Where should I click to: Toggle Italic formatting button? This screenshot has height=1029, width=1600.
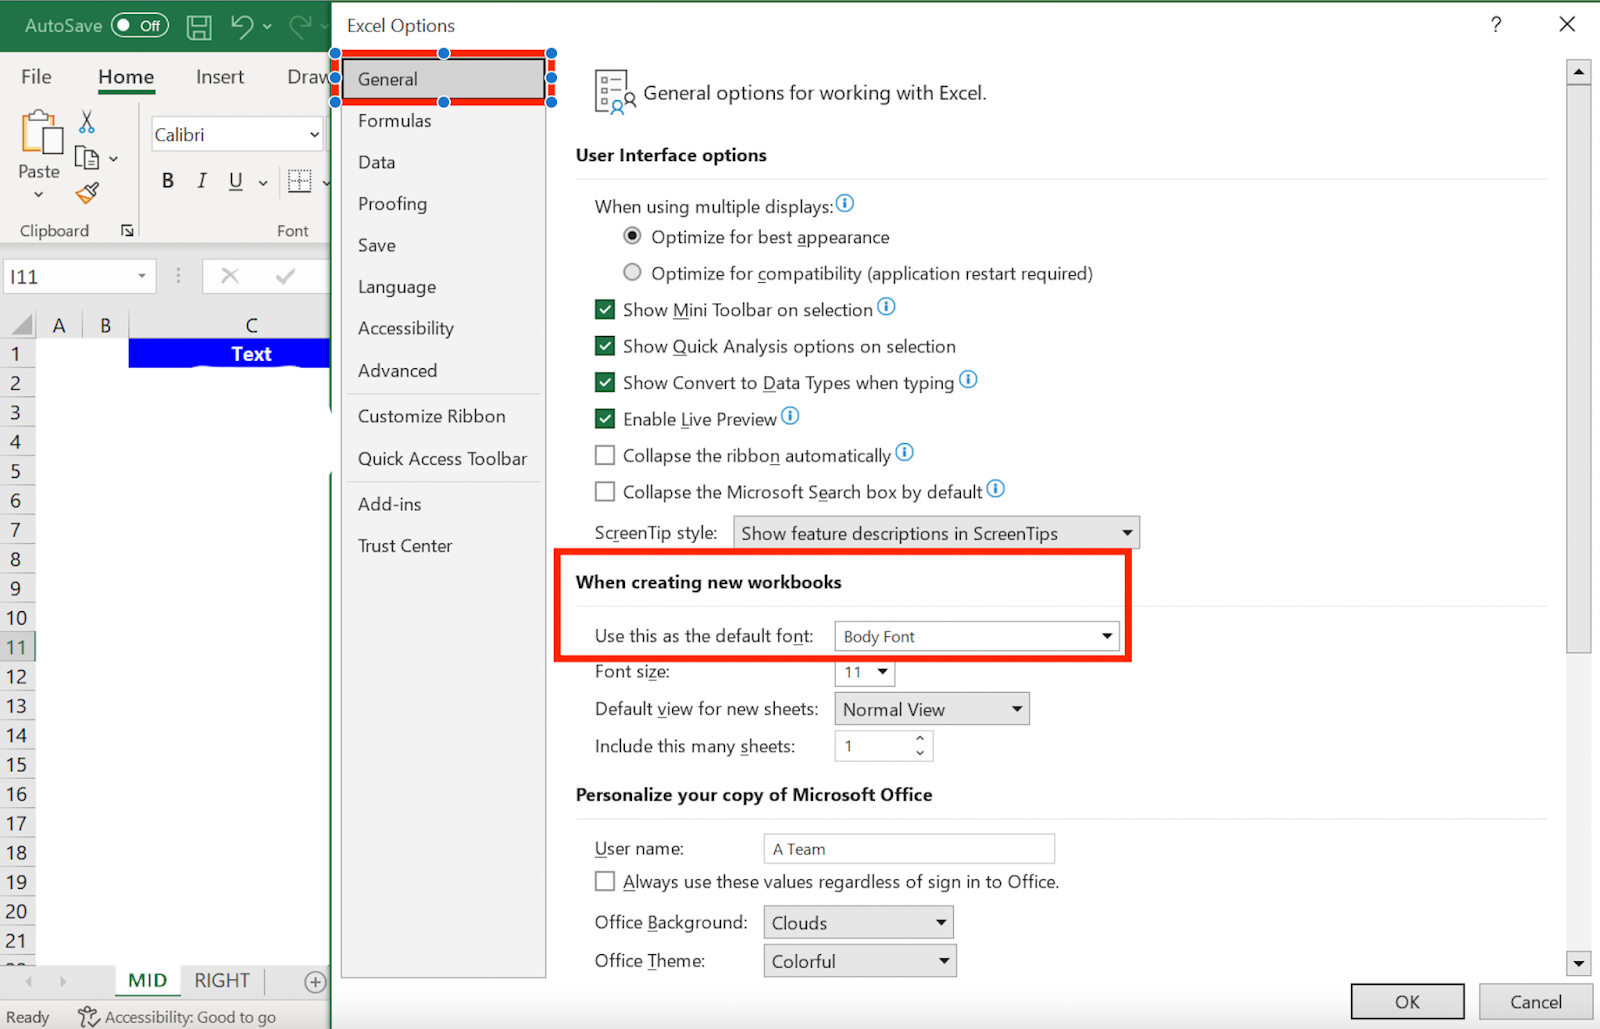202,181
